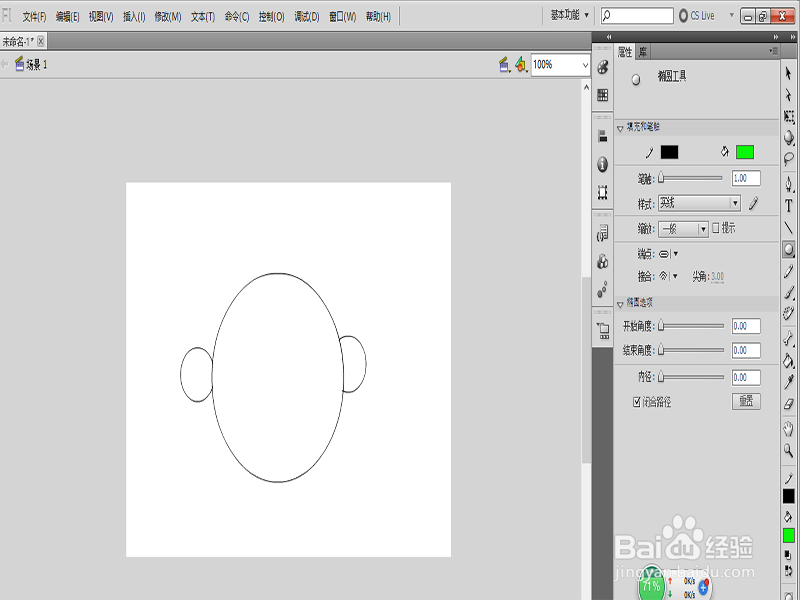Select the Lasso tool
This screenshot has width=800, height=600.
point(789,159)
